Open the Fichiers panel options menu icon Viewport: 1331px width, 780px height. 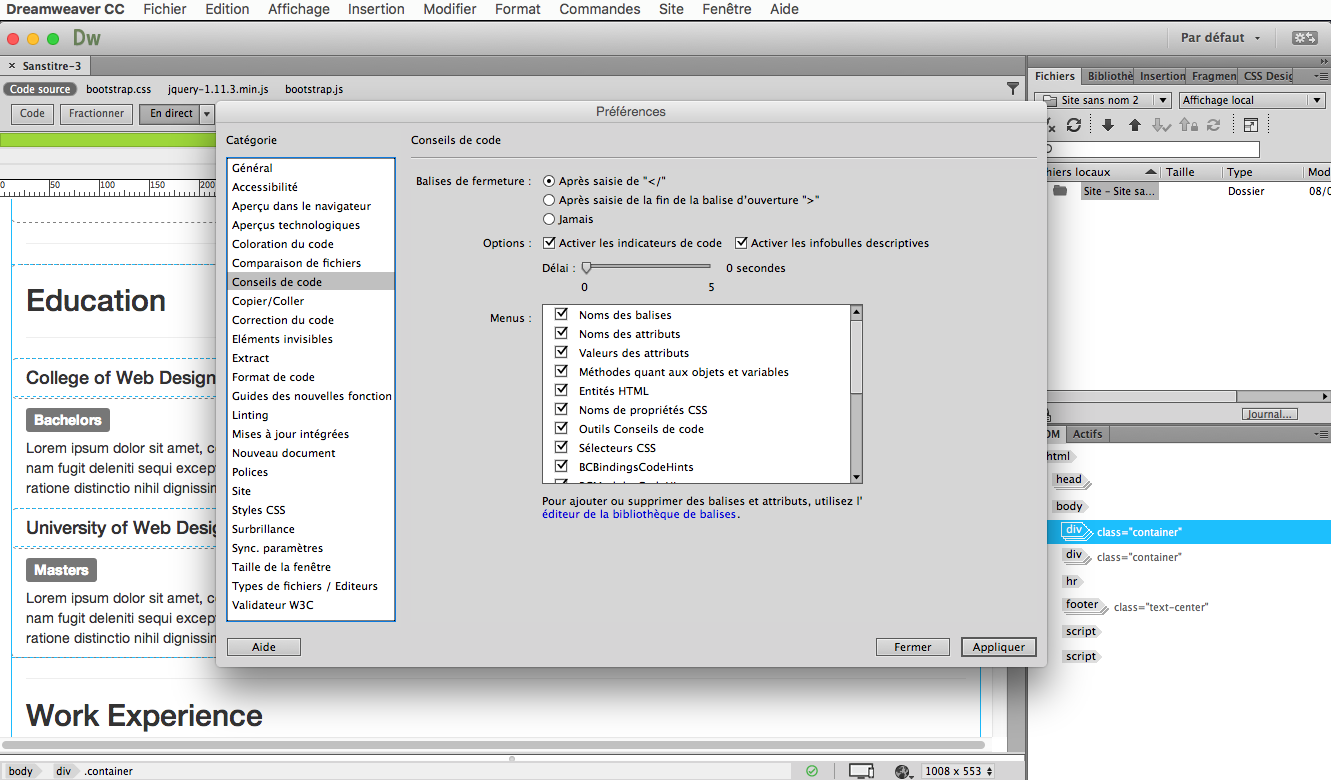point(1322,75)
